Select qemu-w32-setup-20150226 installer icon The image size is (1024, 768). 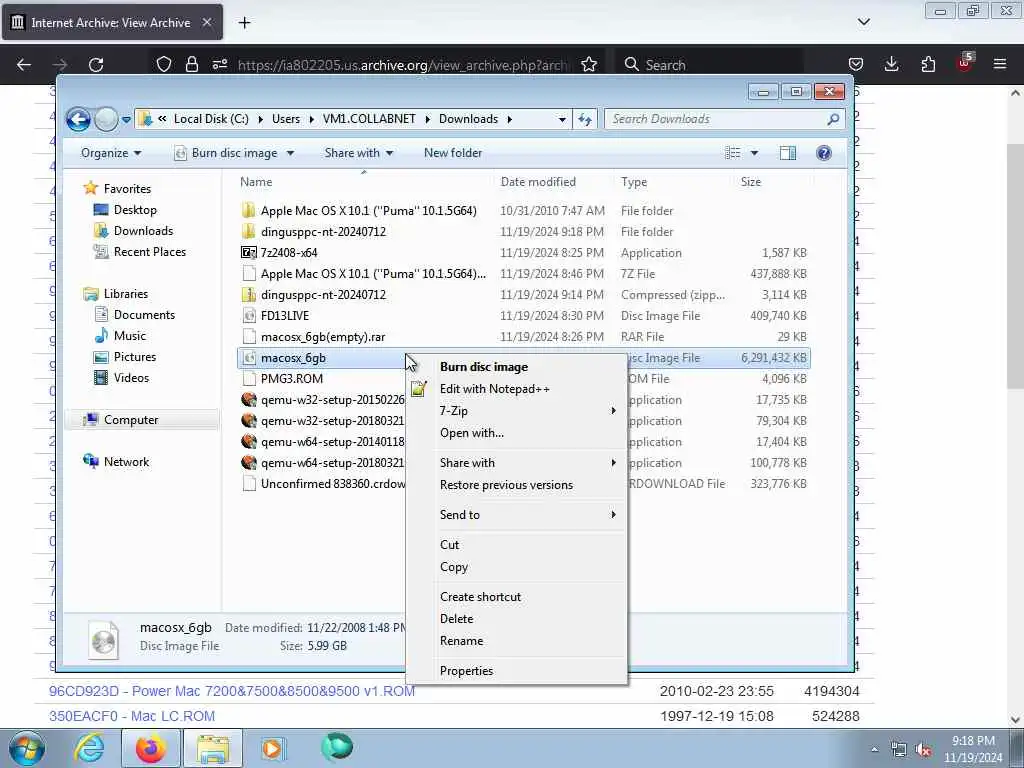pyautogui.click(x=249, y=400)
